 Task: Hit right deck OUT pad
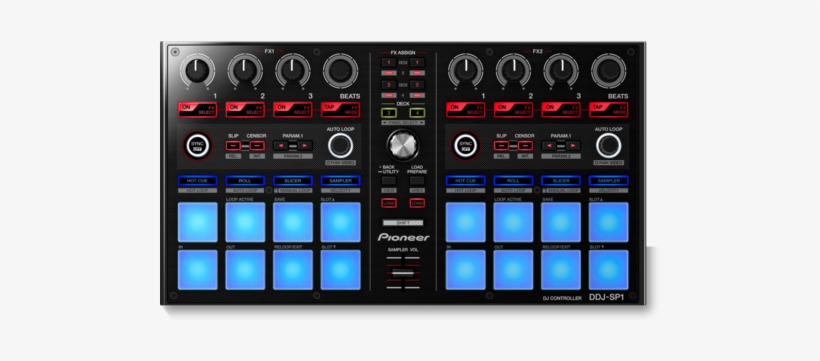[513, 270]
